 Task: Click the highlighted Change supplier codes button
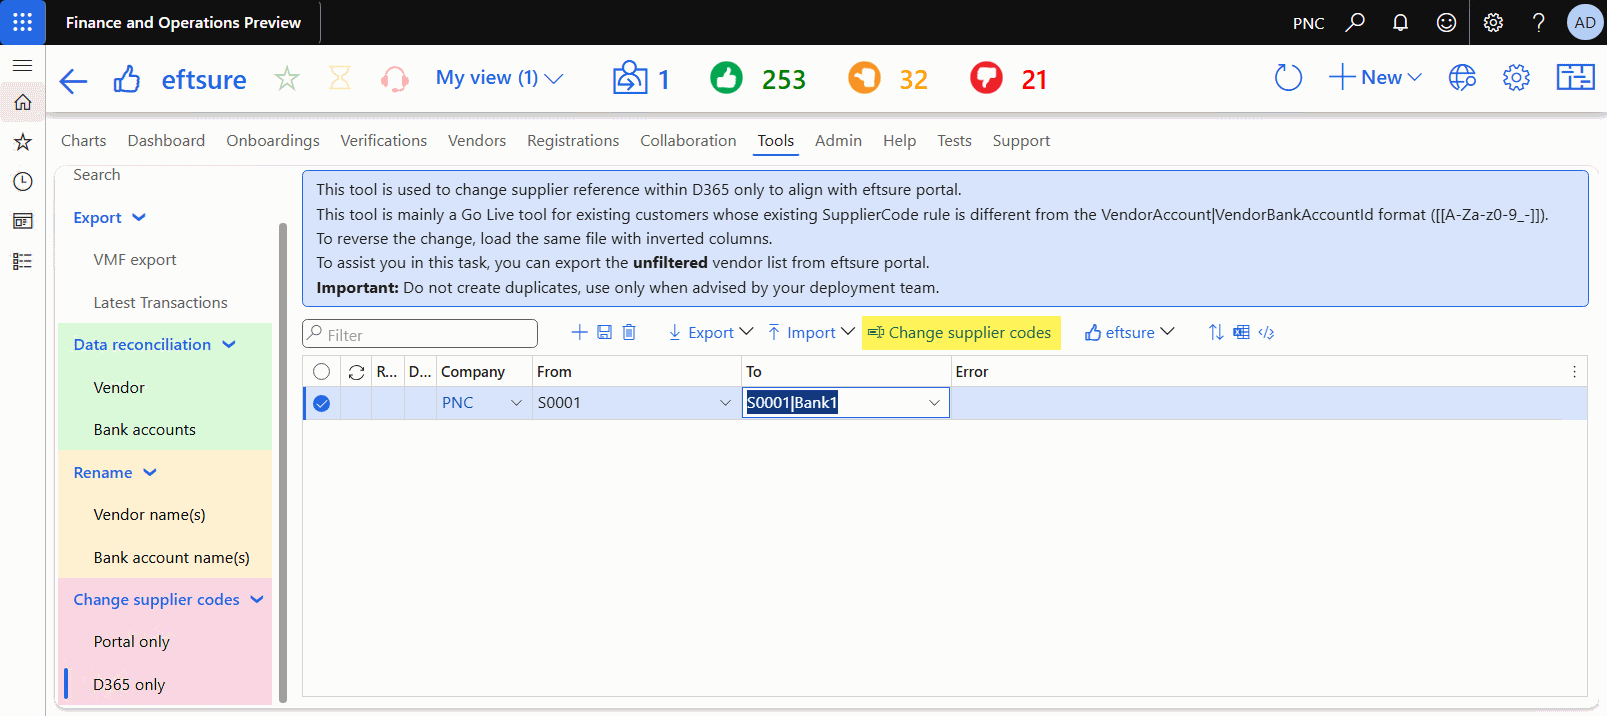[x=960, y=333]
